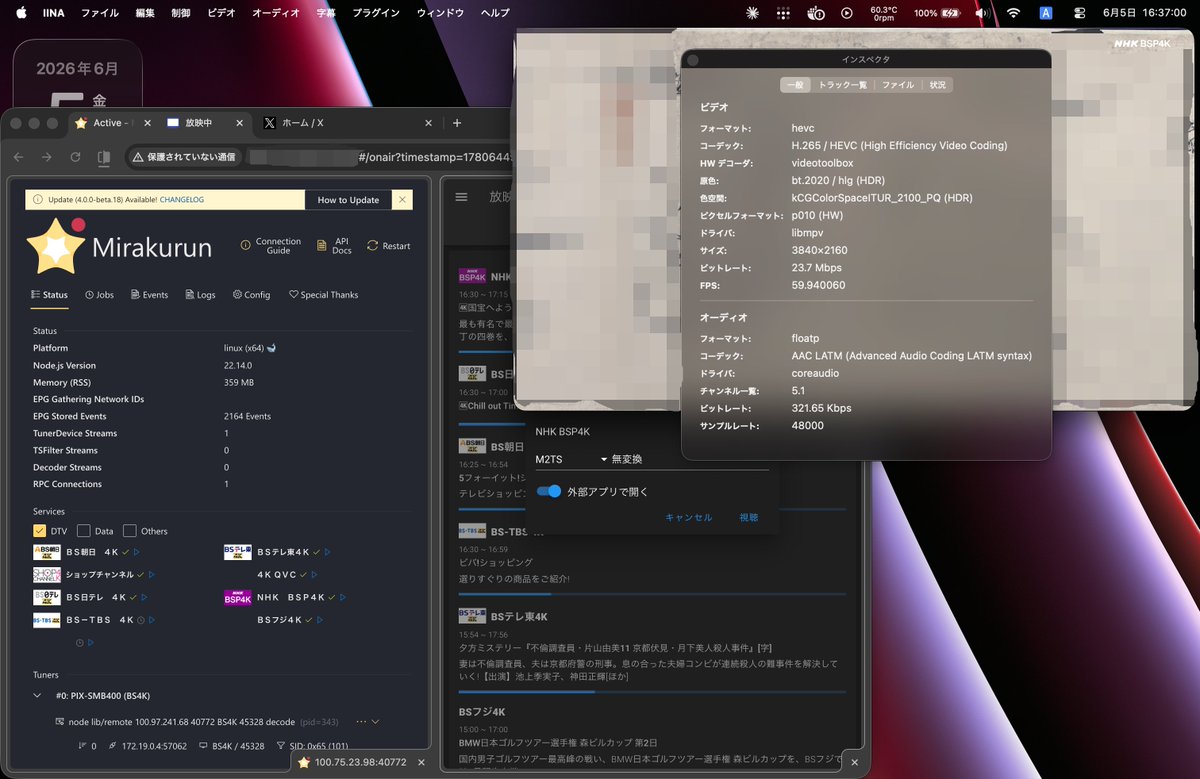Open the Special Thanks tab

tap(323, 295)
